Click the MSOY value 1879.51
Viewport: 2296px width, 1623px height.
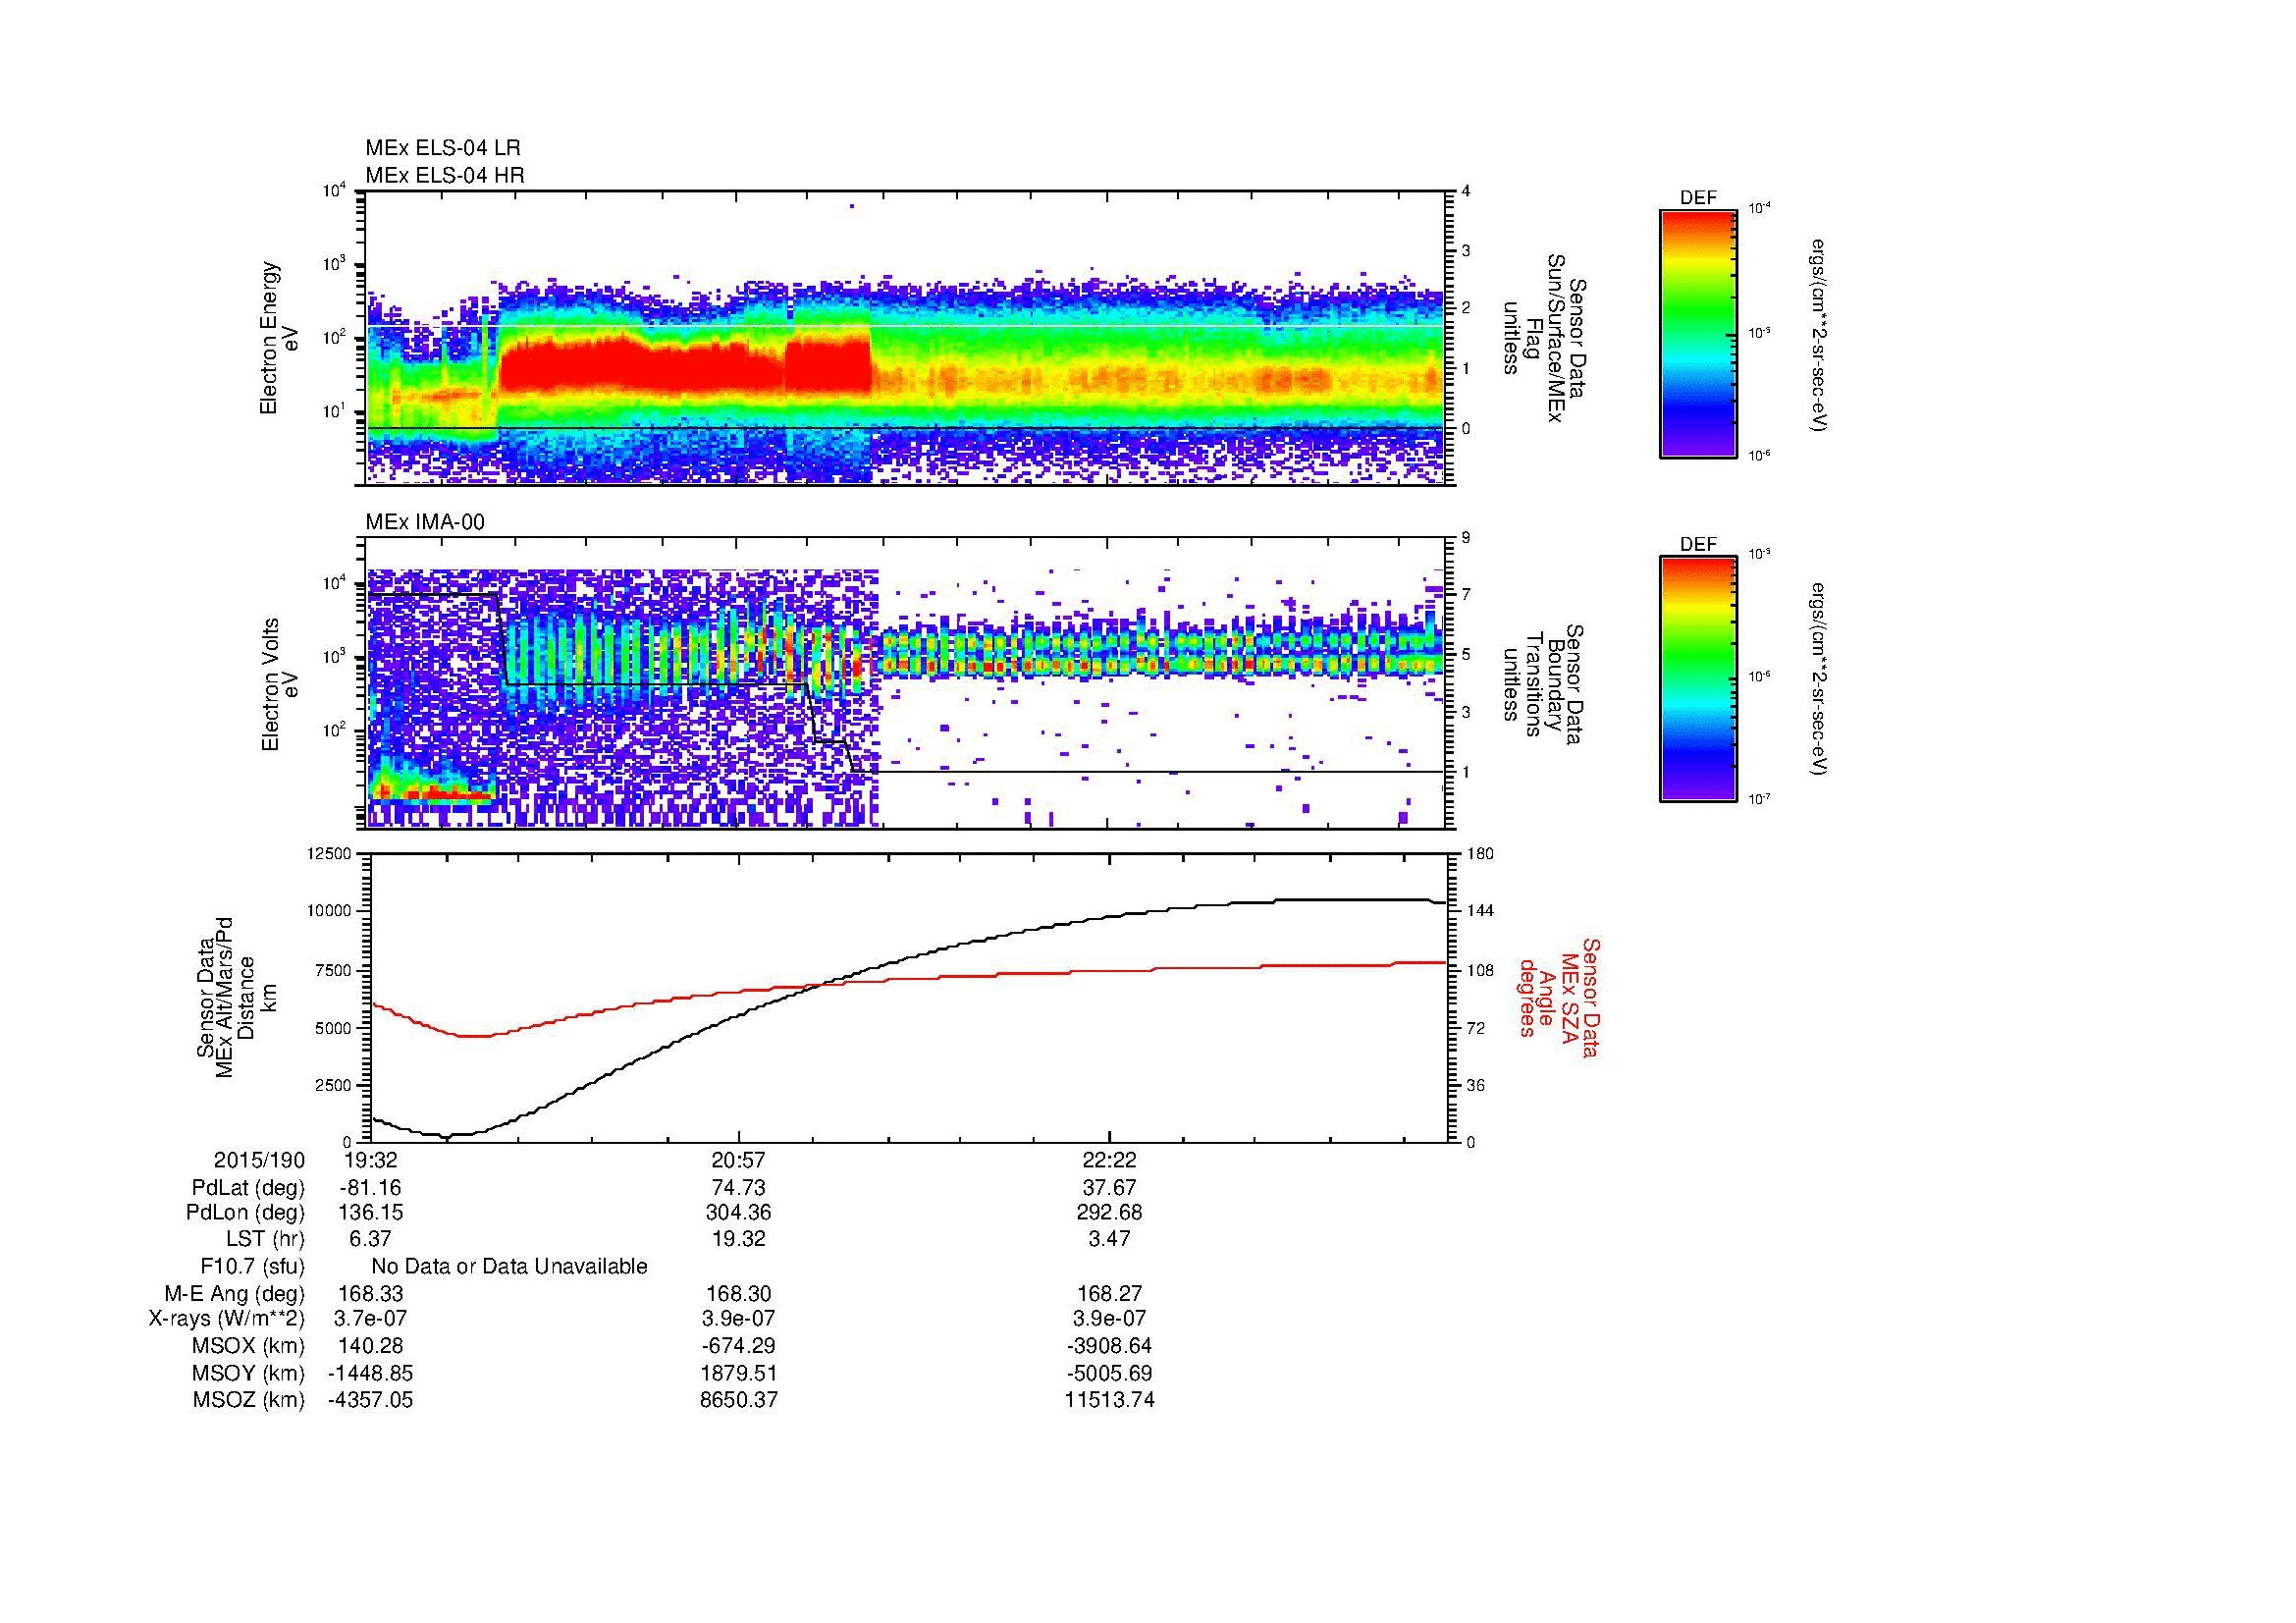point(738,1373)
